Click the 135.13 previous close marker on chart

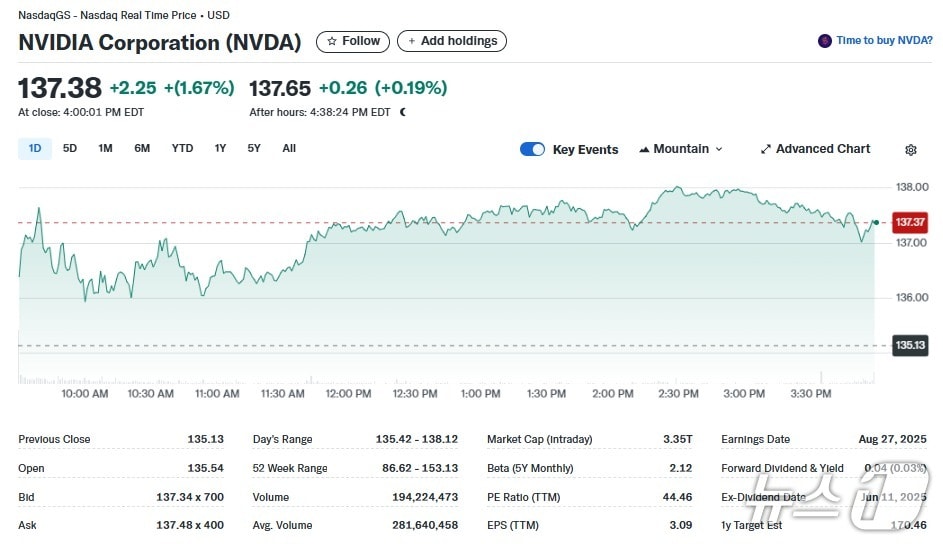[909, 345]
